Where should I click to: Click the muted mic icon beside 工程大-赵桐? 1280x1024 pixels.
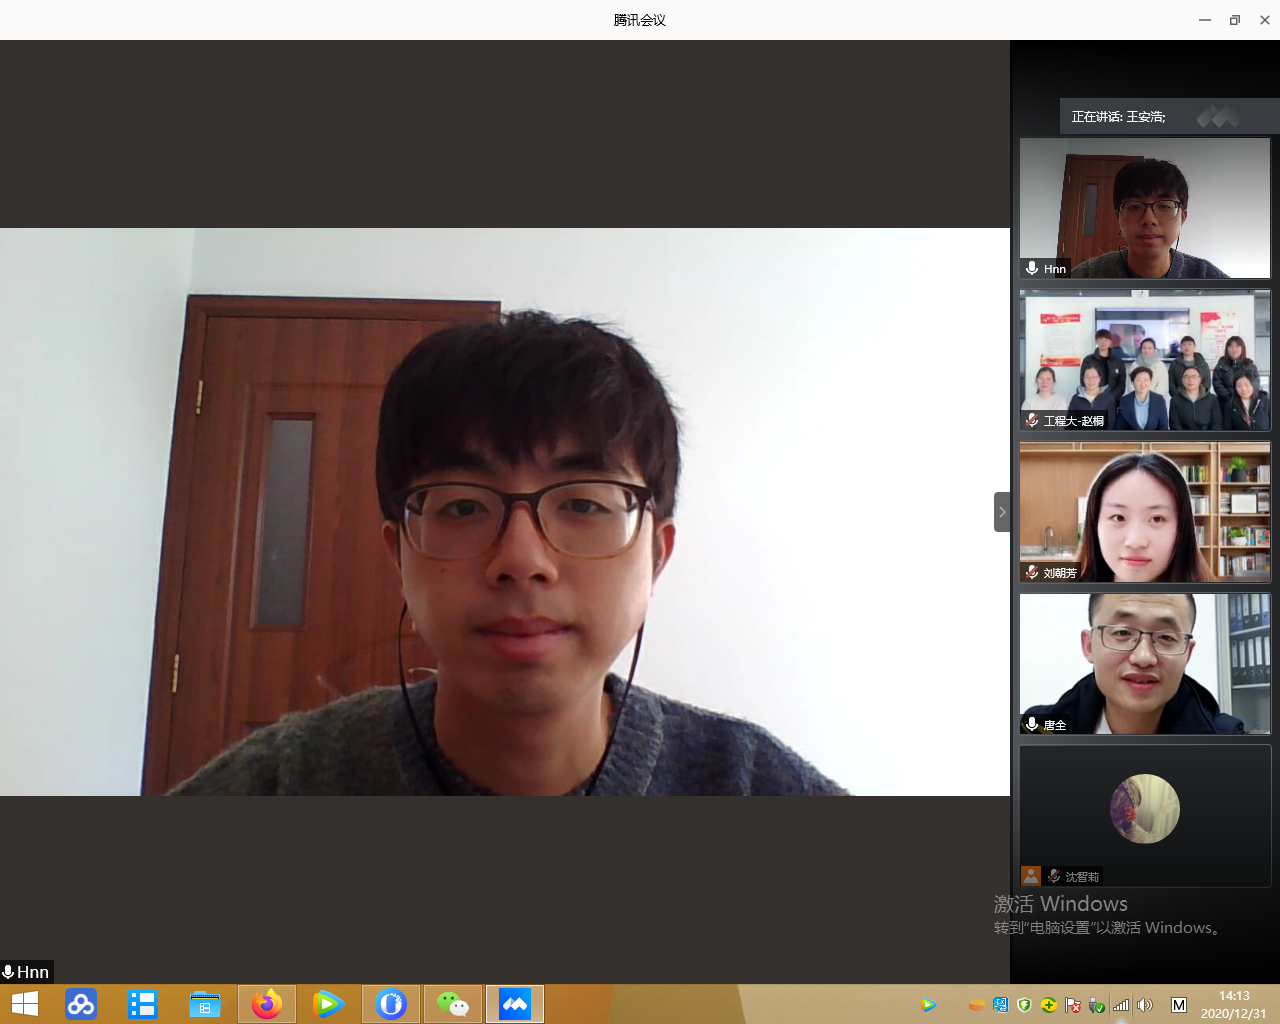point(1032,420)
